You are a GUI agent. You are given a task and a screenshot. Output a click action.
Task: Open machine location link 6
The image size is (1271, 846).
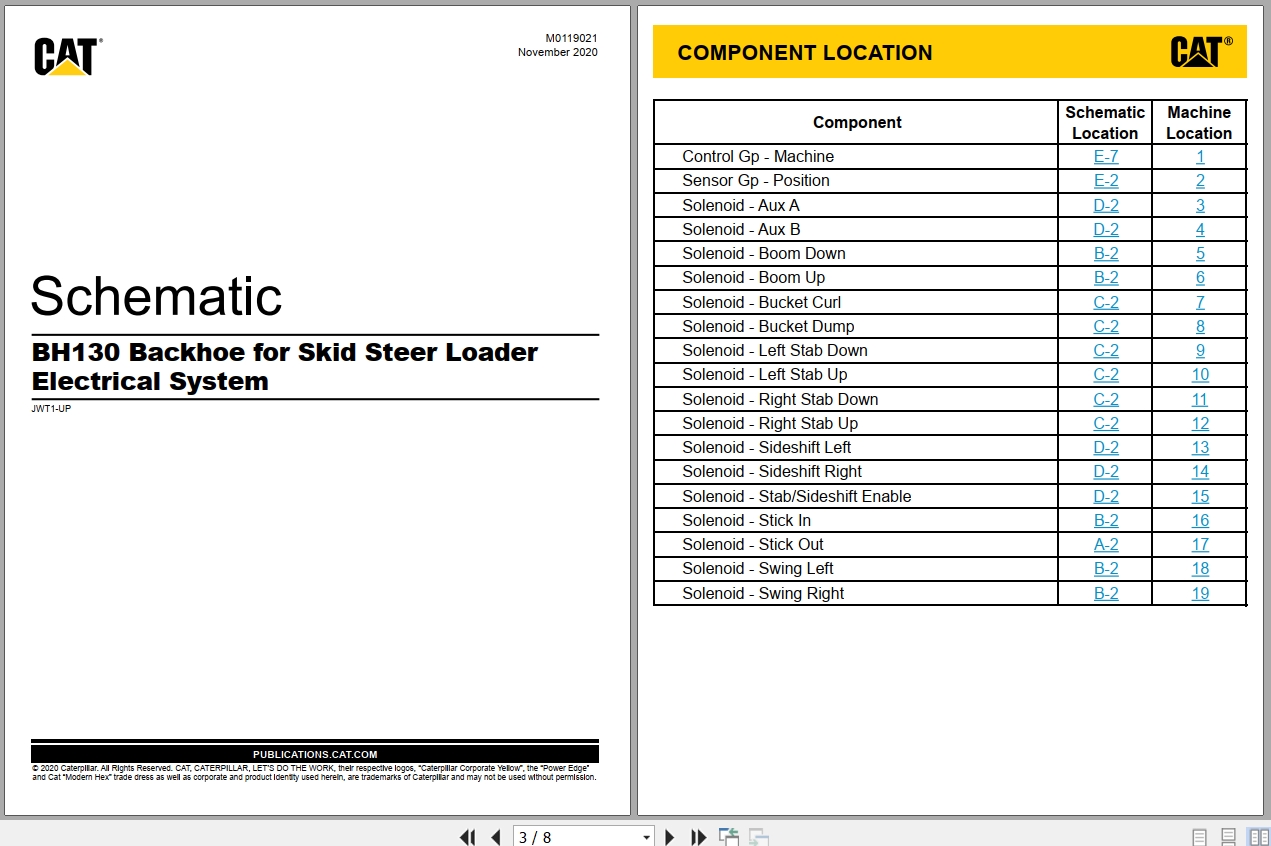point(1200,277)
